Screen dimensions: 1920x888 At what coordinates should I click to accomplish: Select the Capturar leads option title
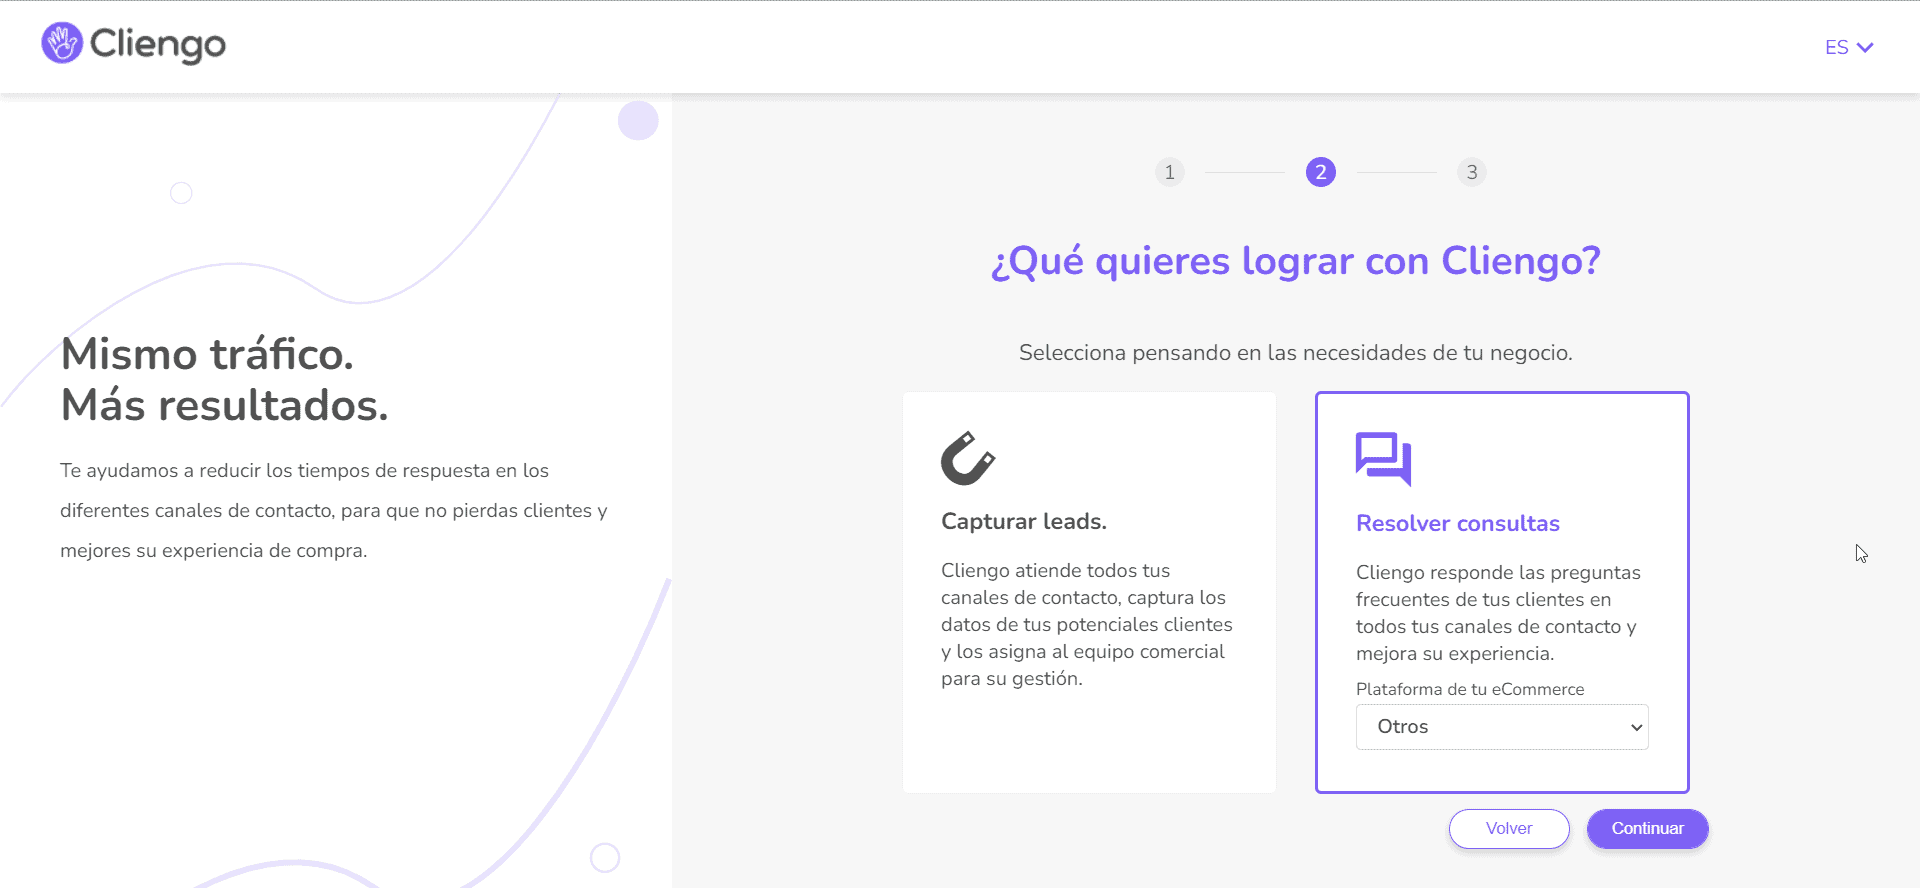pos(1024,521)
